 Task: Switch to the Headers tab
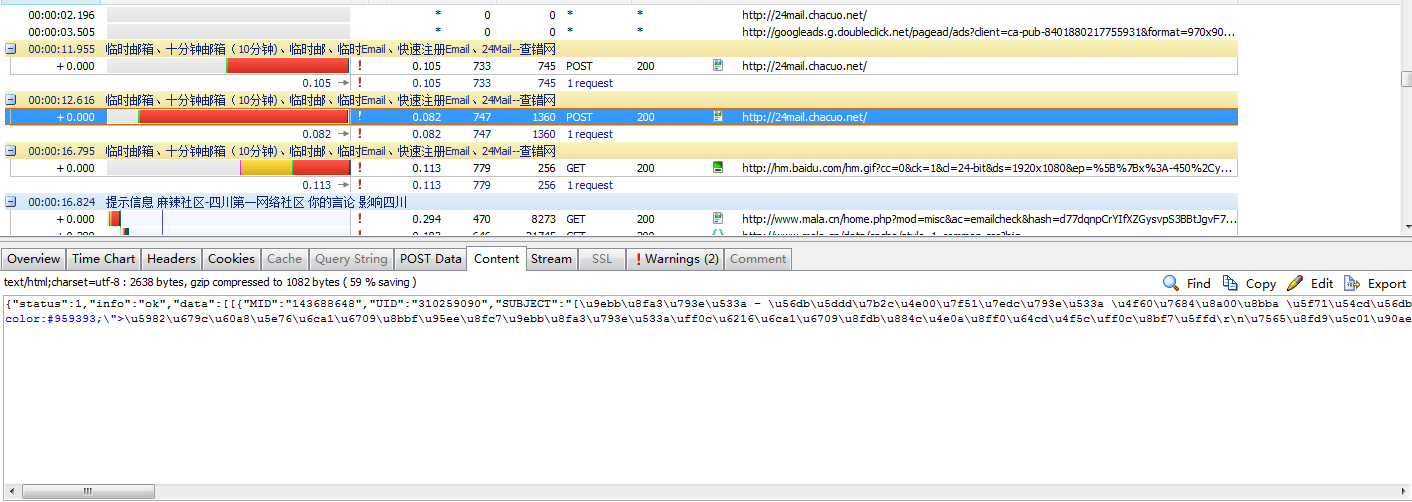171,259
